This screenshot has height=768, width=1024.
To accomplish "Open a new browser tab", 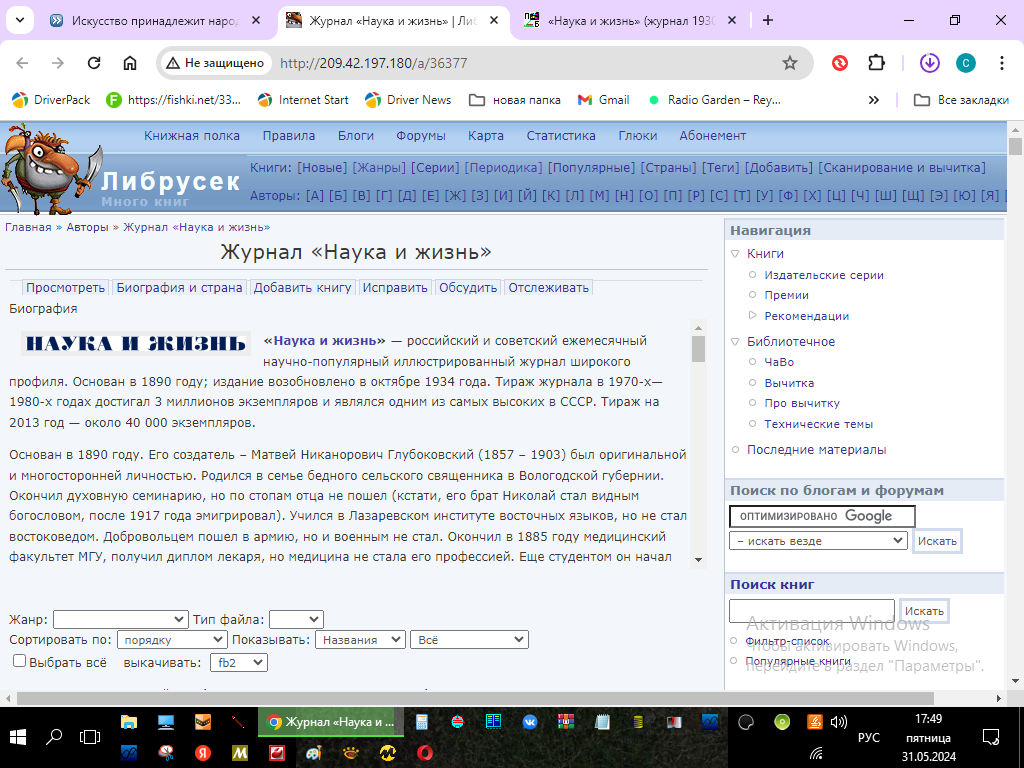I will coord(768,20).
